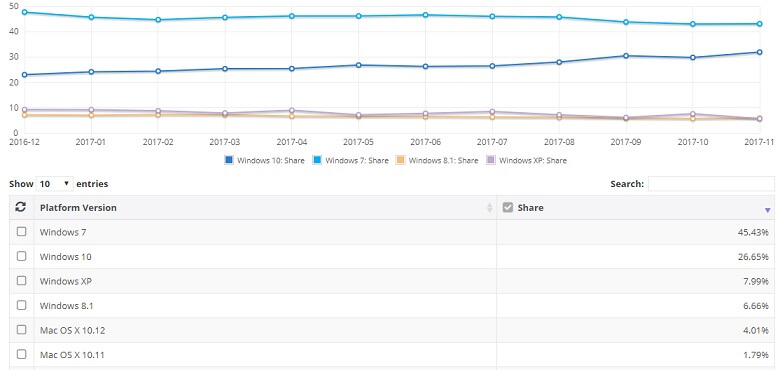Check the Windows 7 row checkbox
780x370 pixels.
click(x=21, y=231)
